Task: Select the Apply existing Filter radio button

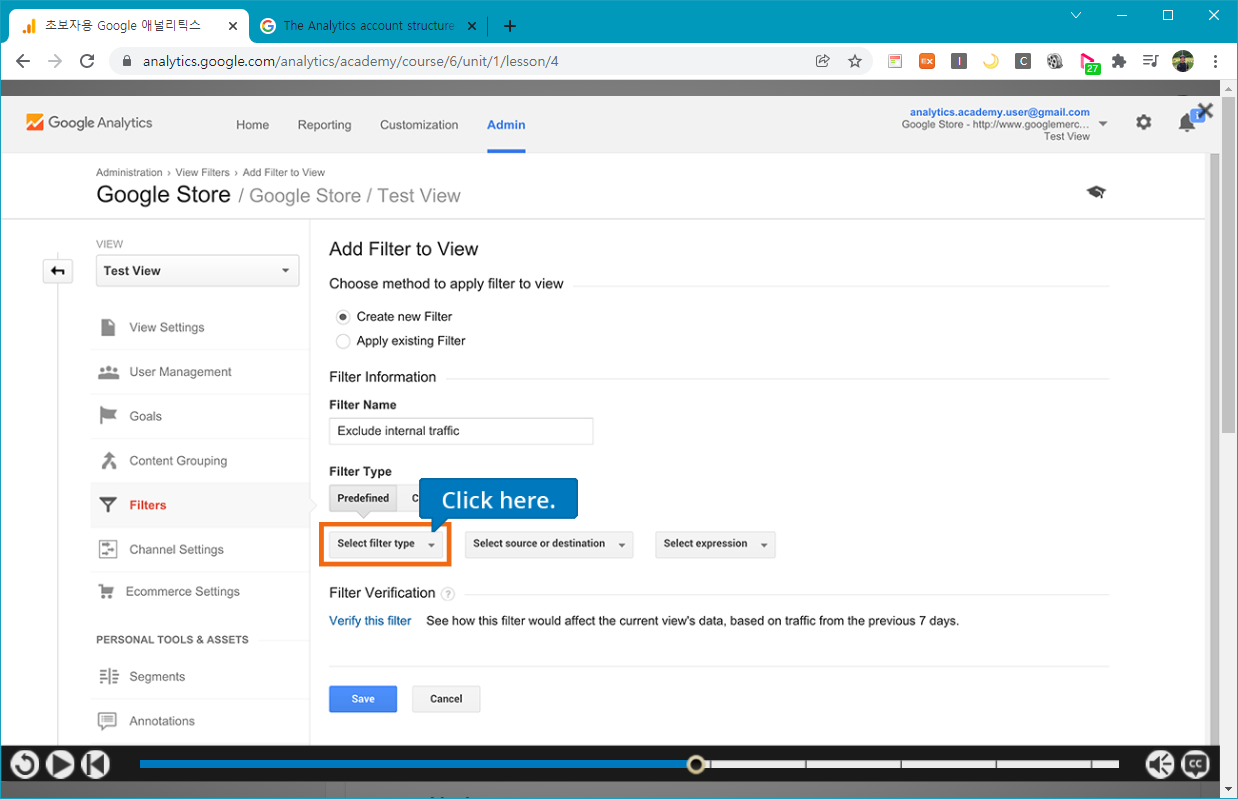Action: point(343,341)
